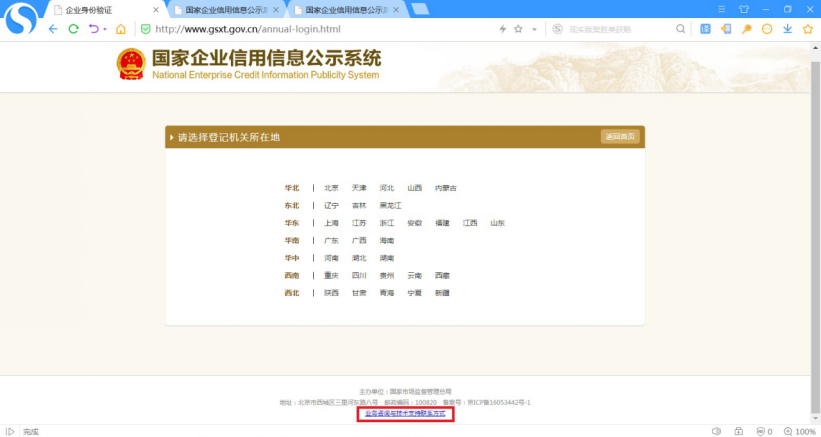
Task: Click the 返回首页 button
Action: (x=619, y=137)
